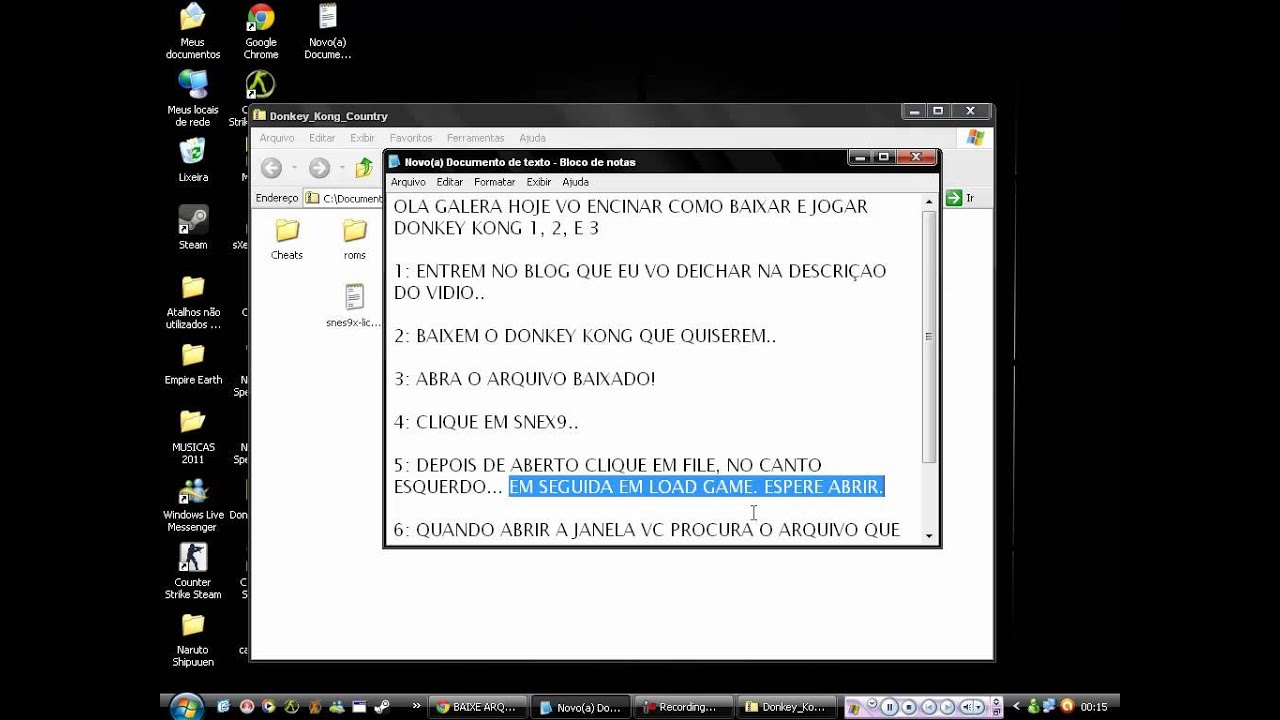Image resolution: width=1280 pixels, height=720 pixels.
Task: Launch Windows Media Player from Quick Launch
Action: click(x=268, y=706)
